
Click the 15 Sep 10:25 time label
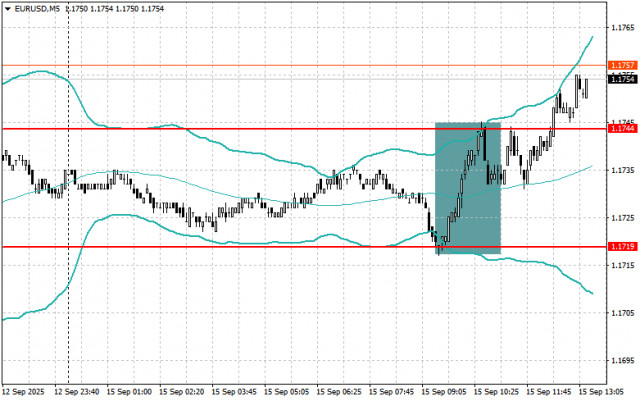coord(496,392)
